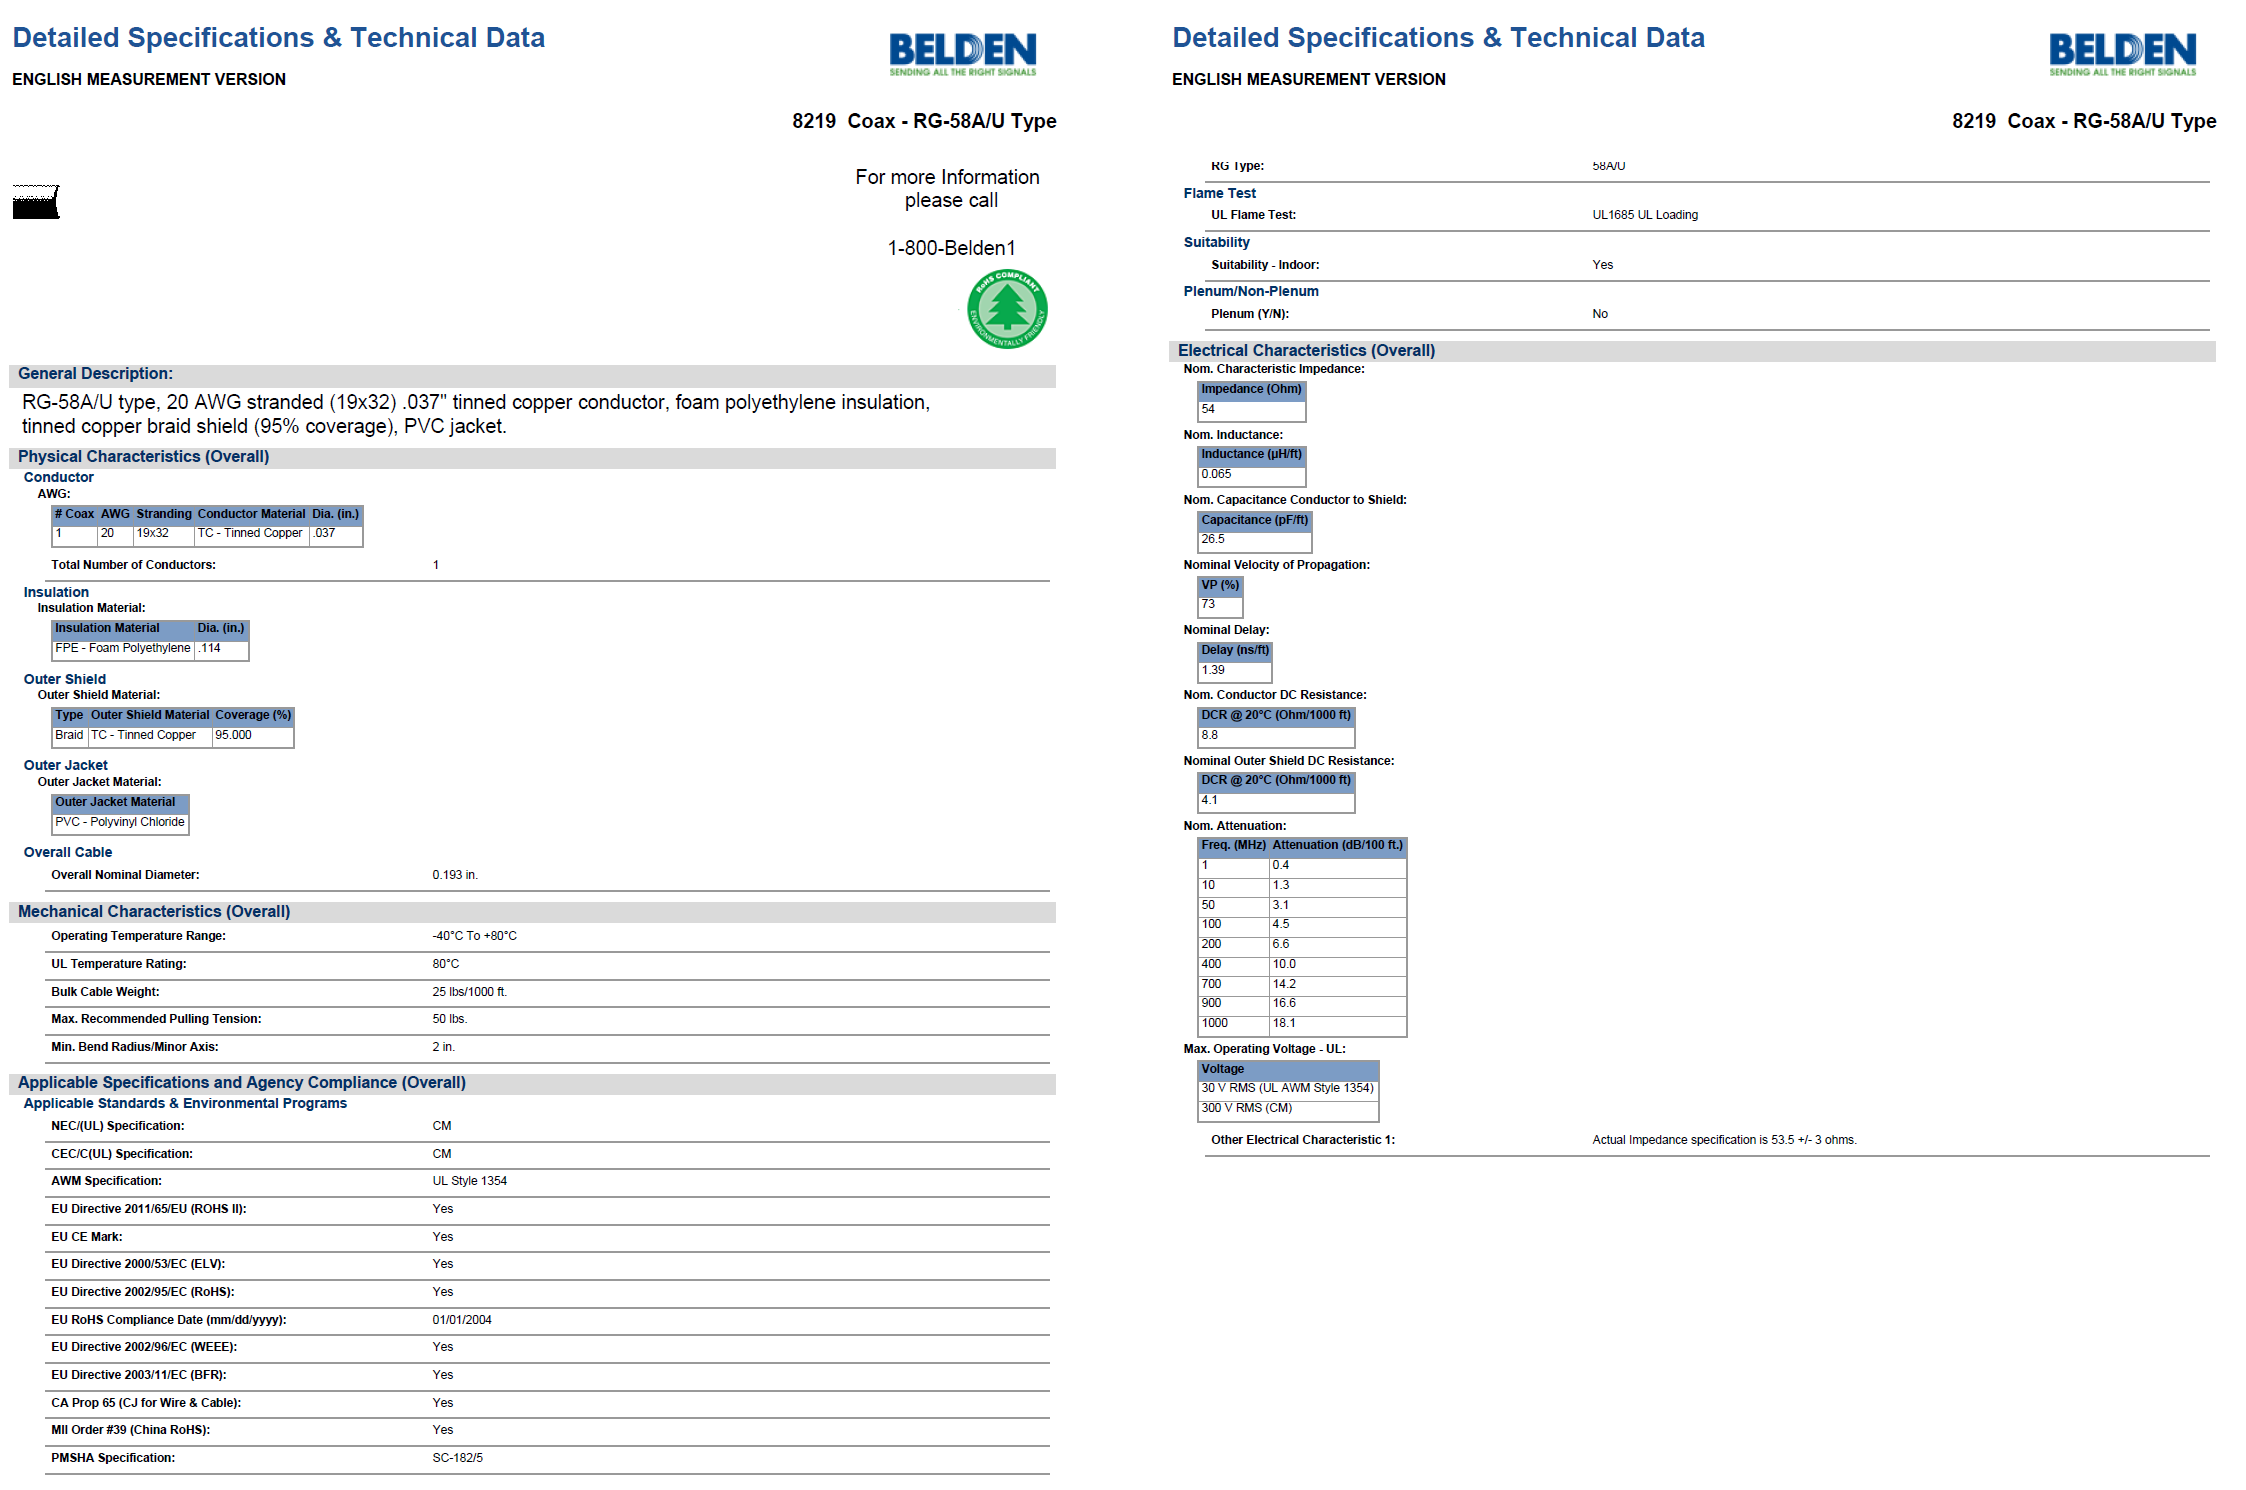Select operating temperature -40°C To +80°C
Viewport: 2246px width, 1490px height.
point(475,936)
